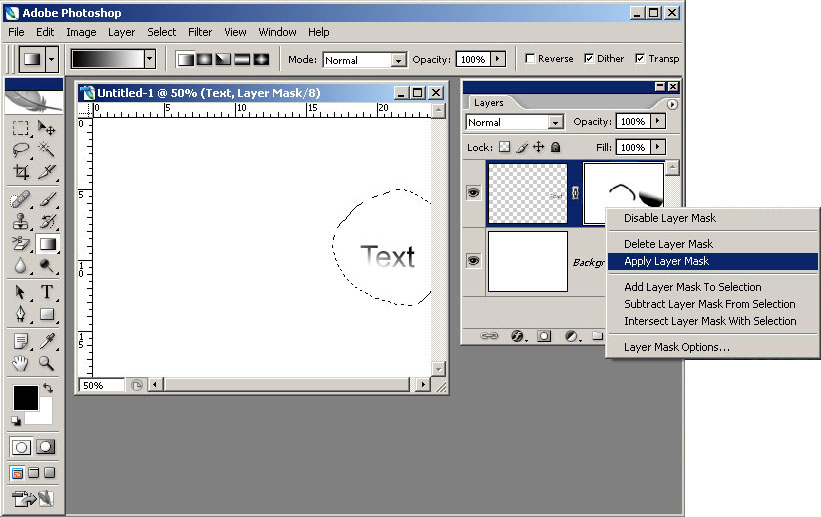Screen dimensions: 821x517
Task: Choose Delete Layer Mask
Action: click(713, 244)
